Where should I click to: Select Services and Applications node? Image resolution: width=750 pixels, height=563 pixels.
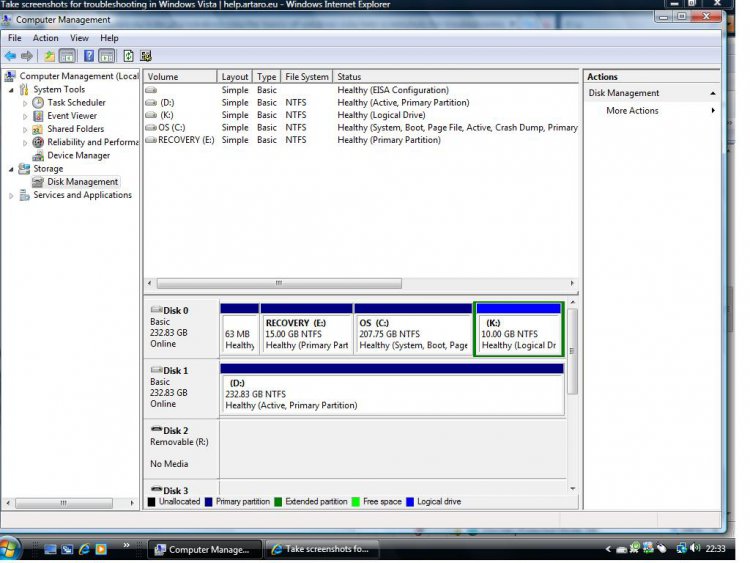click(82, 195)
